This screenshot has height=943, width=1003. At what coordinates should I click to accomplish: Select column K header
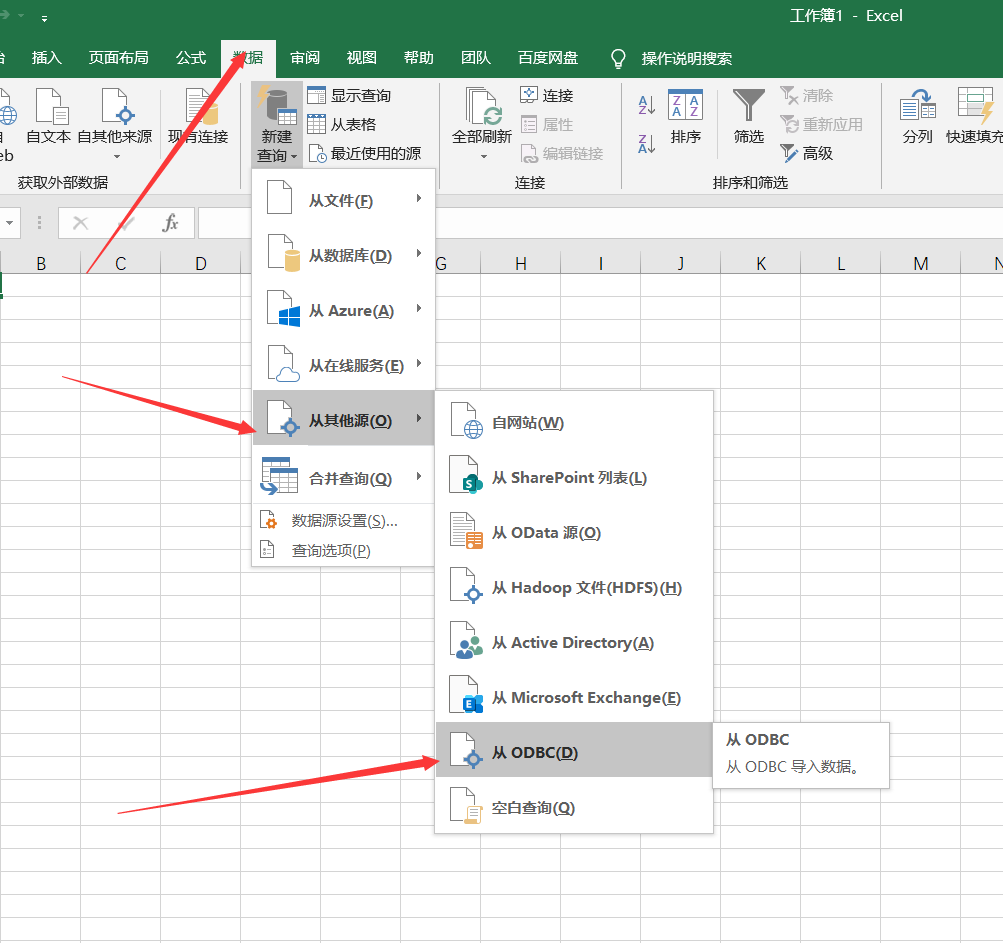pos(761,263)
